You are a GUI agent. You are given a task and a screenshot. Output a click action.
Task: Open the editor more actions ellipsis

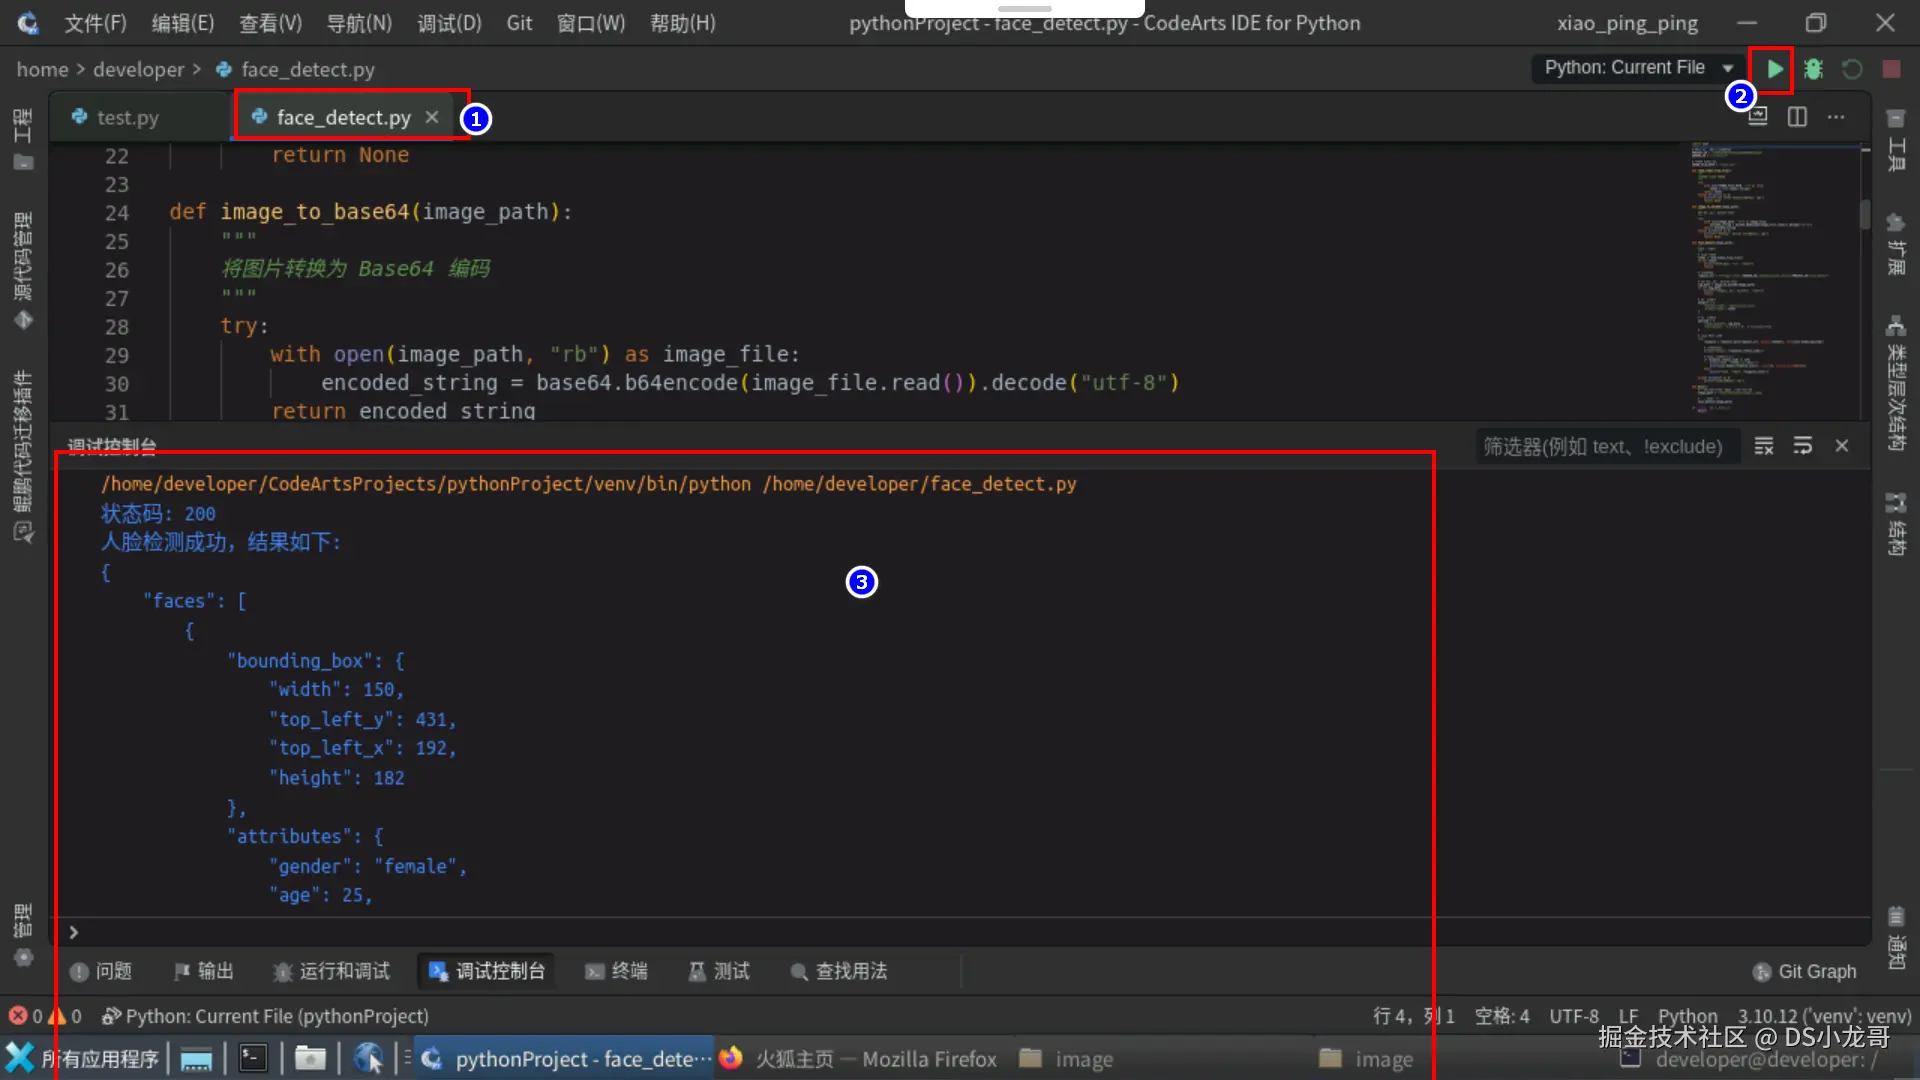[x=1836, y=117]
